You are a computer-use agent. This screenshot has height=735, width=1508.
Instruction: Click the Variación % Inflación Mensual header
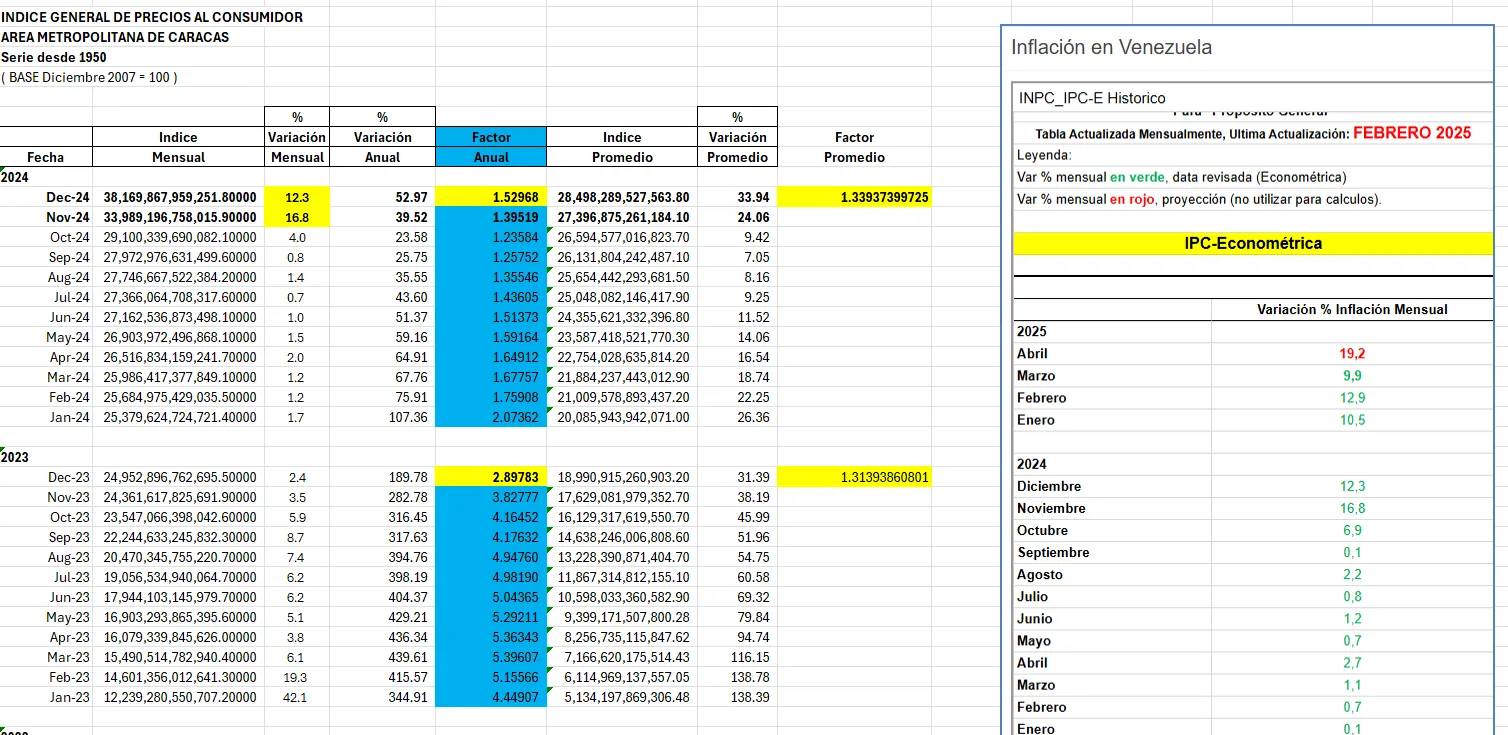coord(1352,309)
